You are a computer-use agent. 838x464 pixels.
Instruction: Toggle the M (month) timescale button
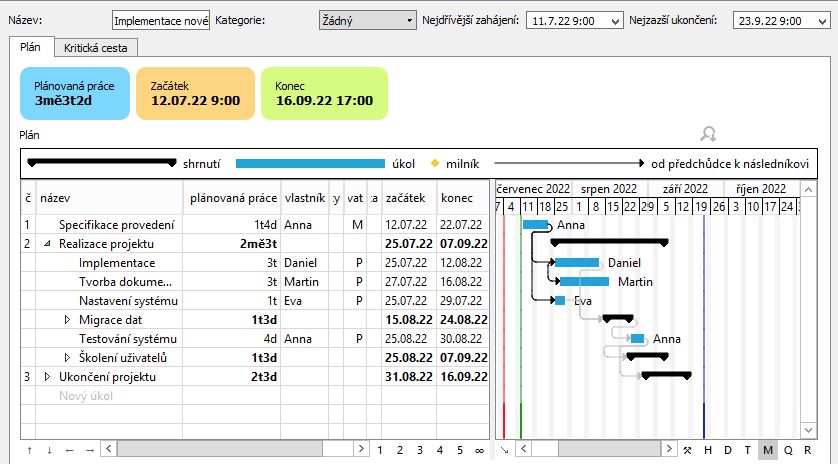coord(767,450)
